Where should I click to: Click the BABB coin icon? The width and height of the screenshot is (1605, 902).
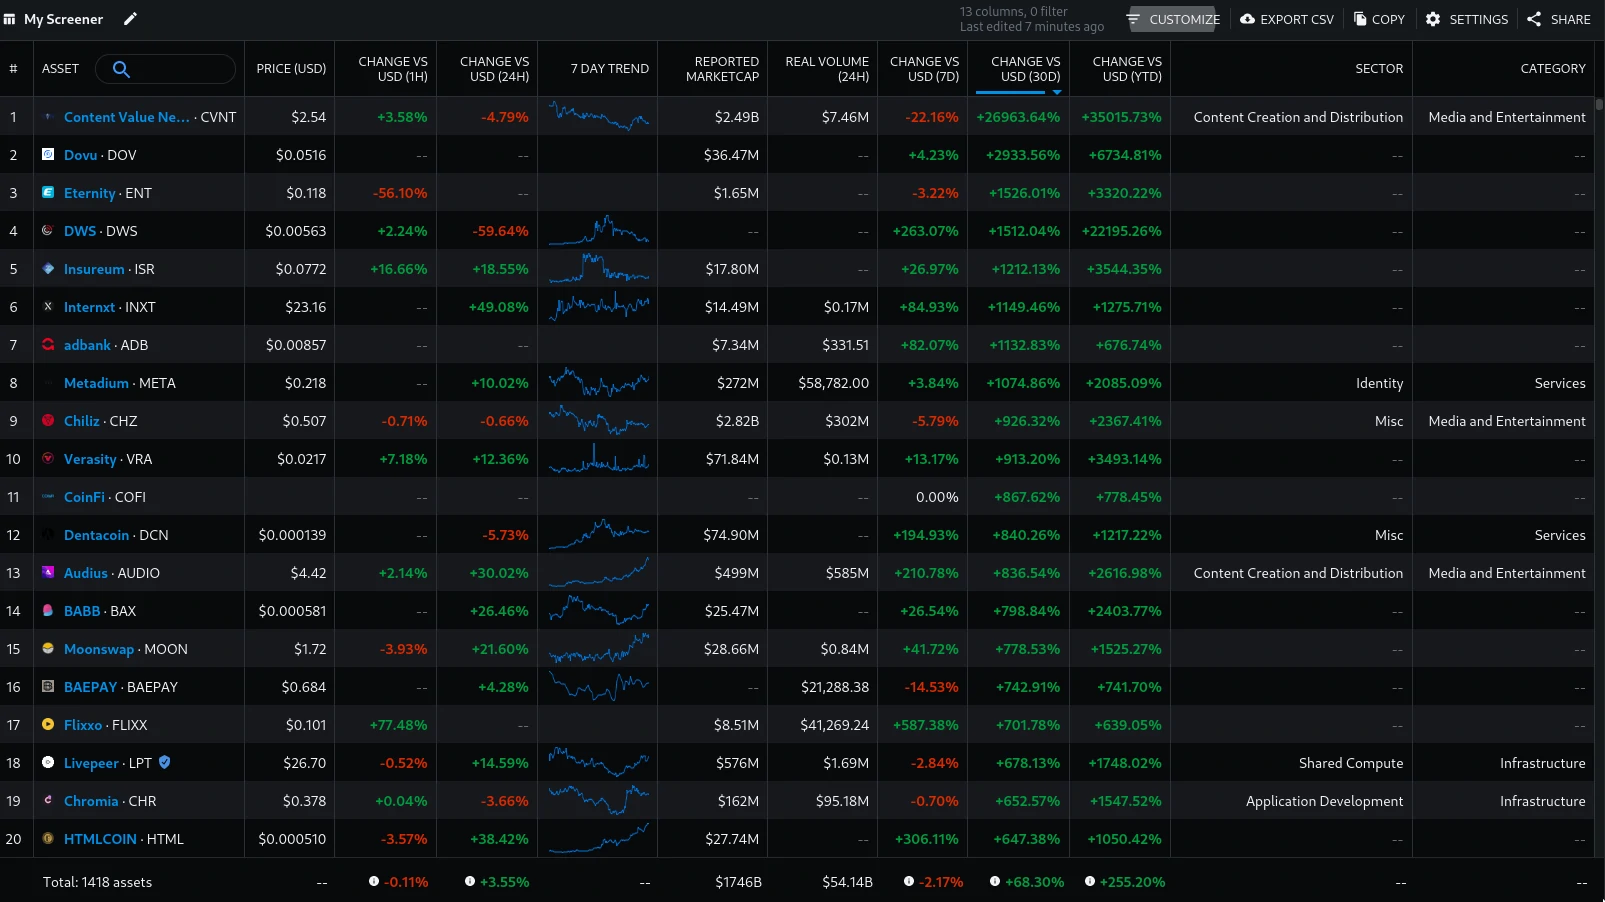point(48,611)
